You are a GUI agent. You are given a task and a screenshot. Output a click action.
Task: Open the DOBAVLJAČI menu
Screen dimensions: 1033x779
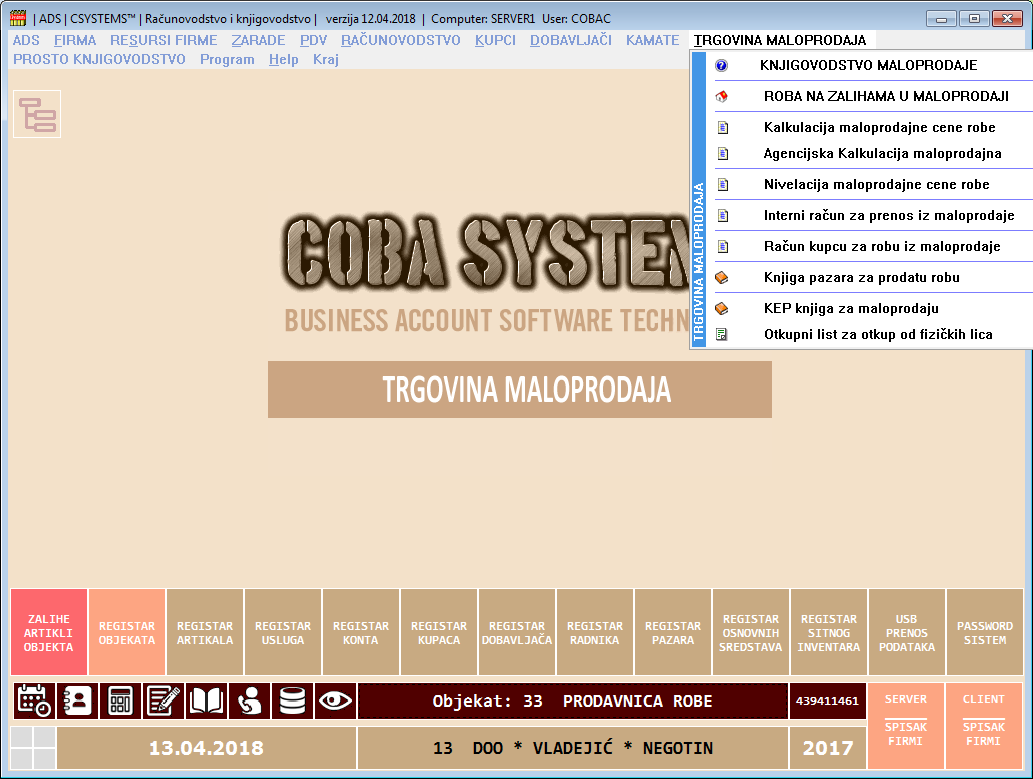point(571,40)
